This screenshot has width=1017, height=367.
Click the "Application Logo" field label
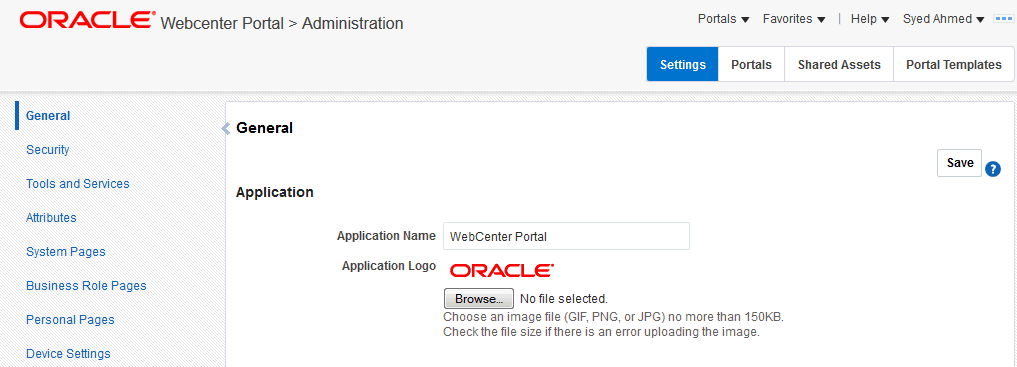tap(389, 266)
